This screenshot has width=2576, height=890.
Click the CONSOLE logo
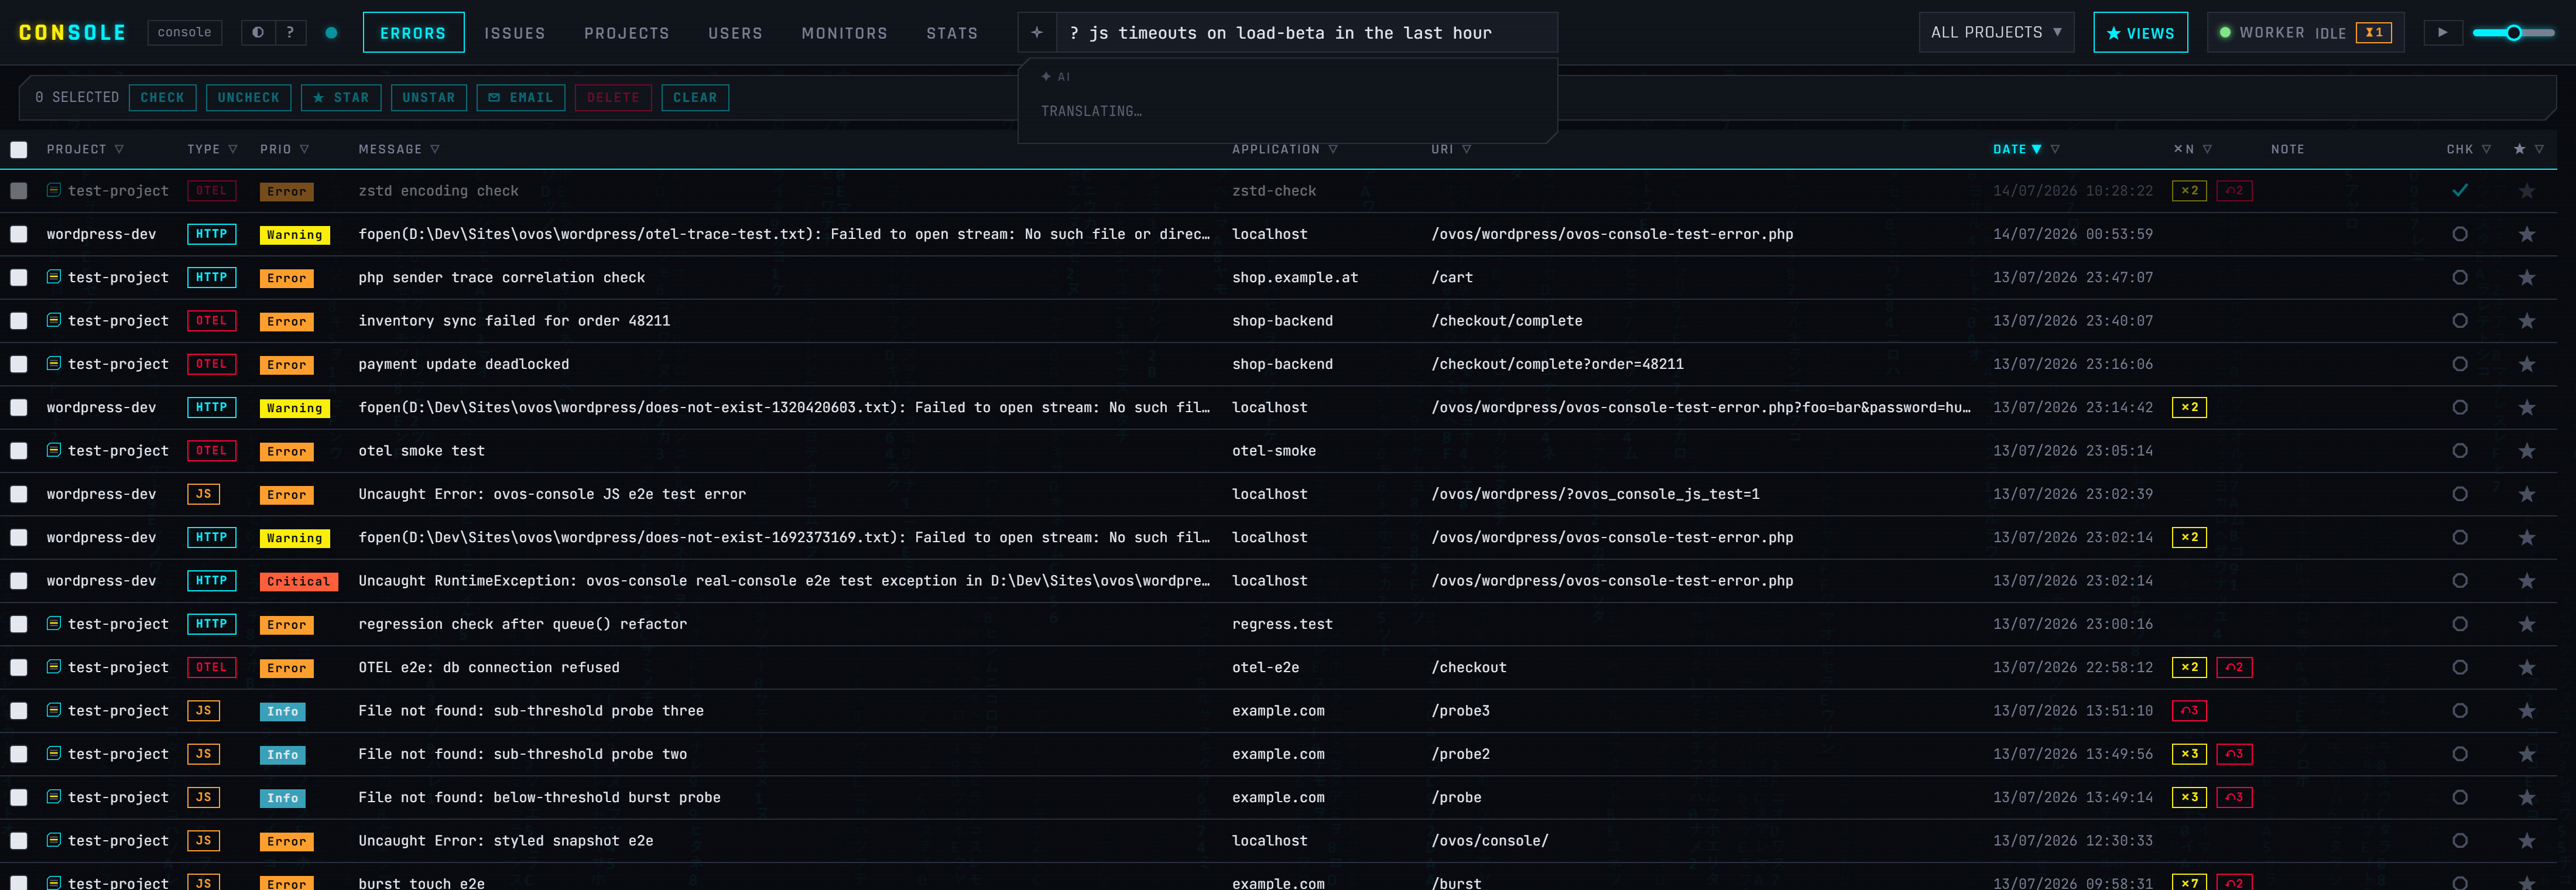(x=72, y=32)
